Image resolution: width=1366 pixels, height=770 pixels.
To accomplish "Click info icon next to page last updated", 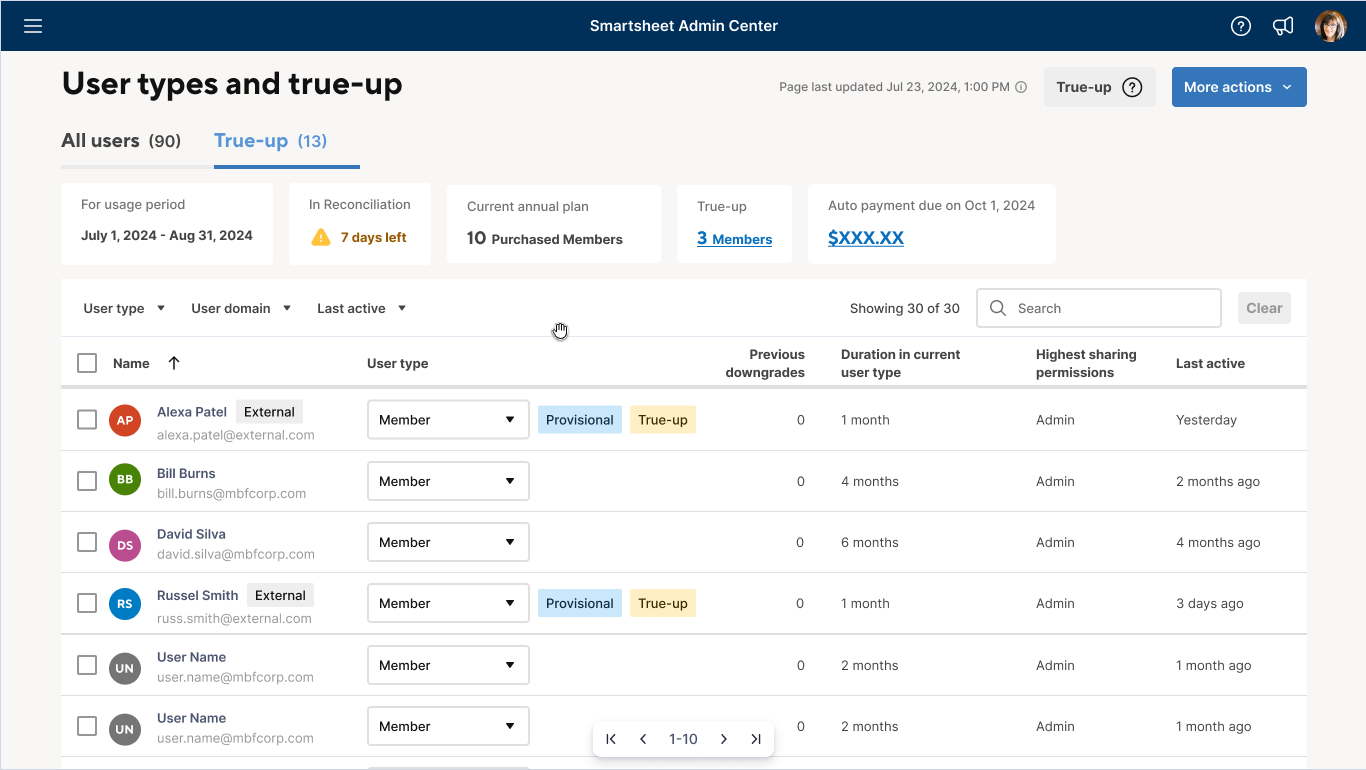I will 1021,87.
